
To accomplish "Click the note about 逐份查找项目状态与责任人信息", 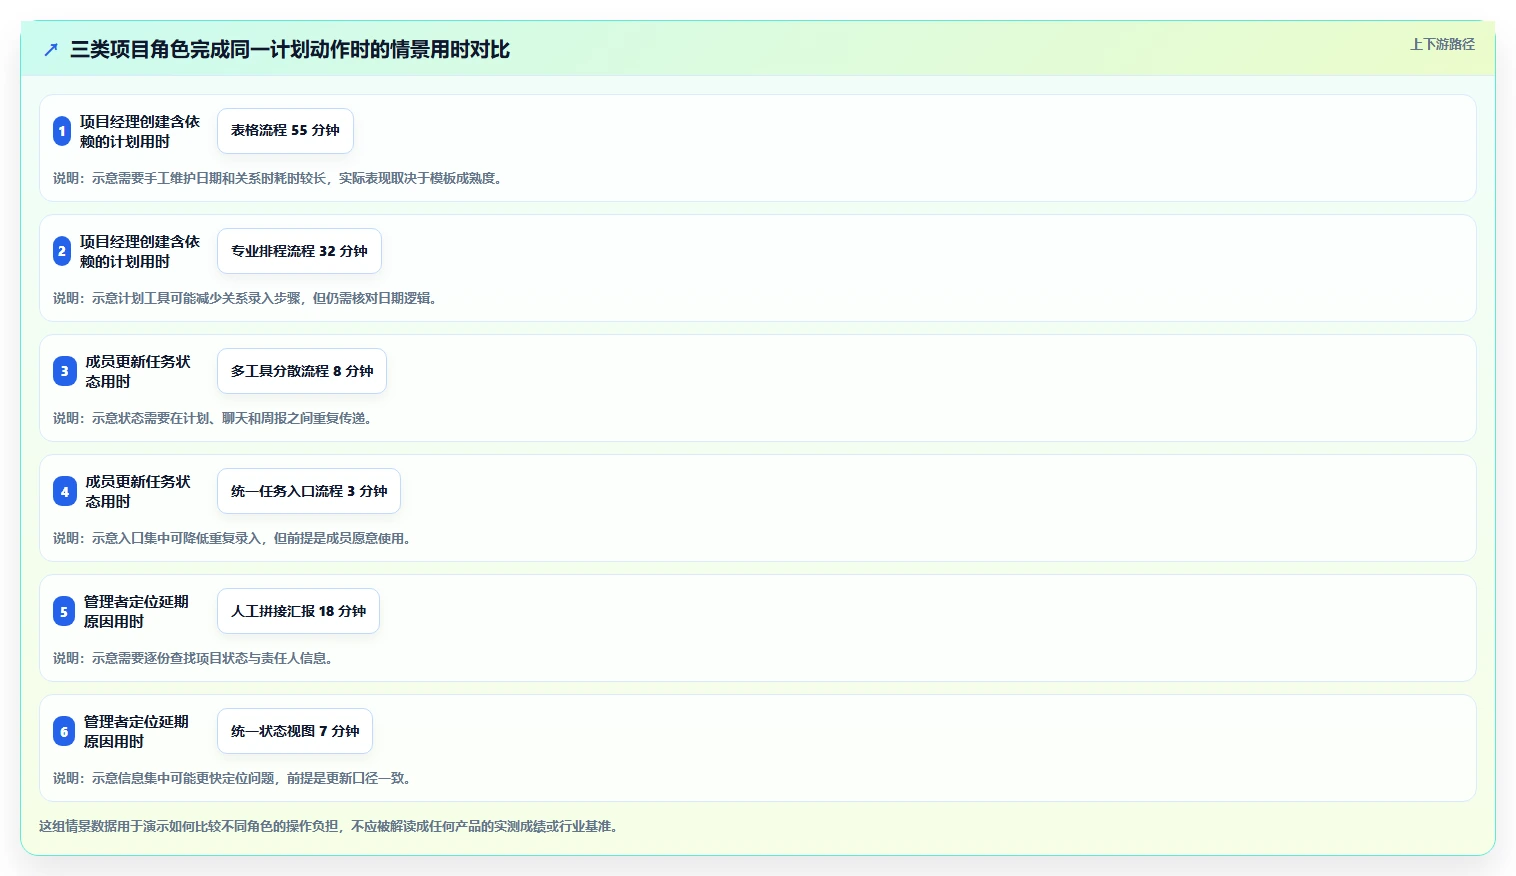I will pyautogui.click(x=195, y=658).
